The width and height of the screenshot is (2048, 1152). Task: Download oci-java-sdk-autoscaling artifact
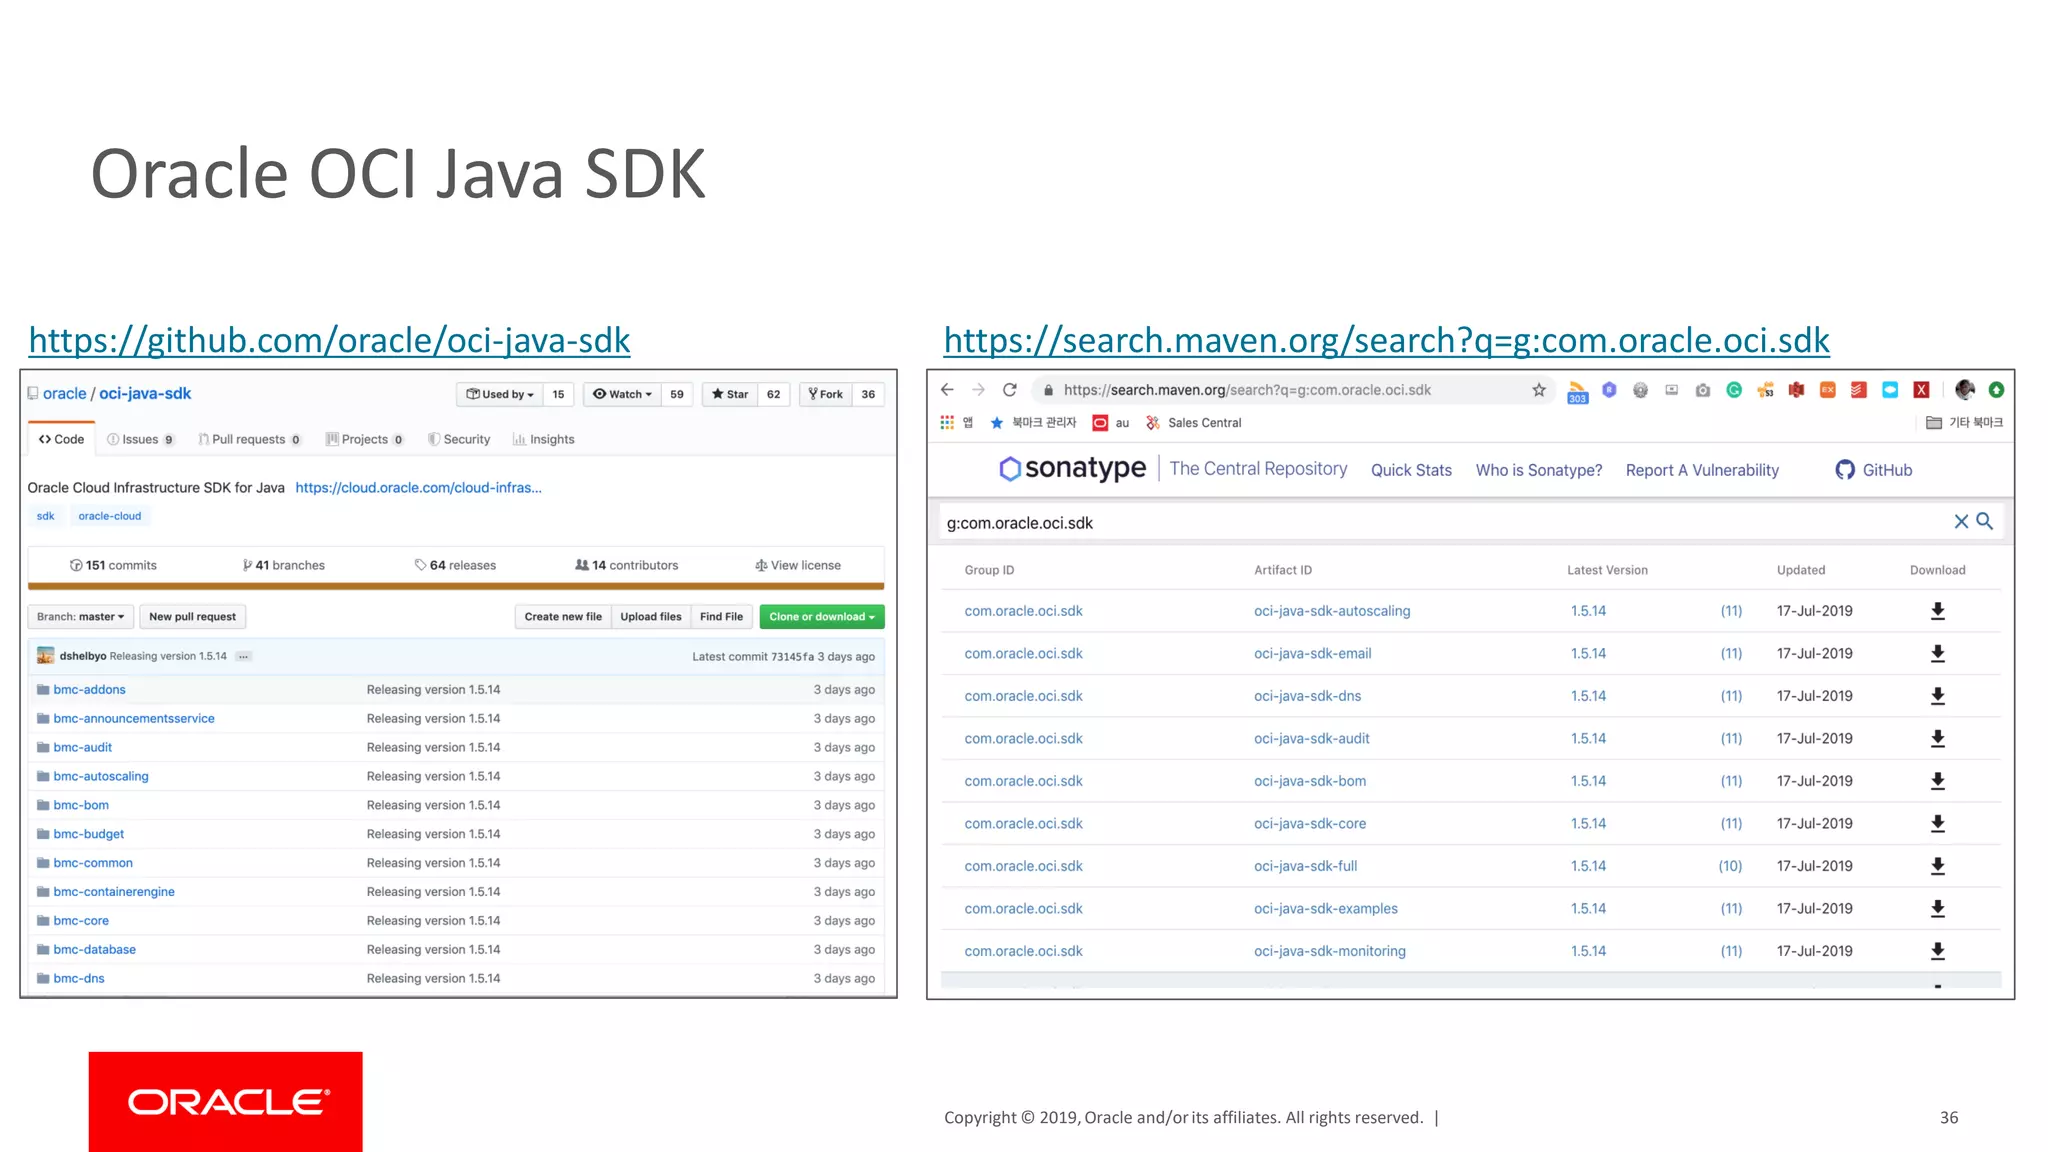(x=1937, y=611)
